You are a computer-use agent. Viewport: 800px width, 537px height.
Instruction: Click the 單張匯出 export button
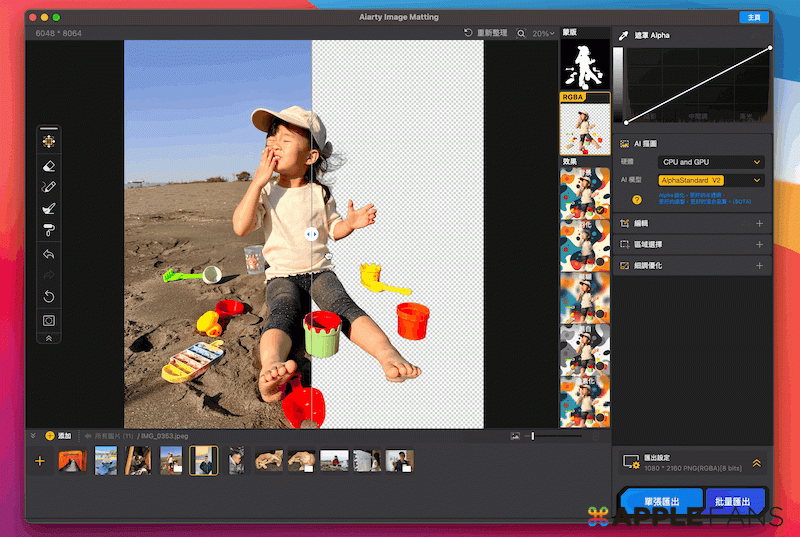pos(661,501)
